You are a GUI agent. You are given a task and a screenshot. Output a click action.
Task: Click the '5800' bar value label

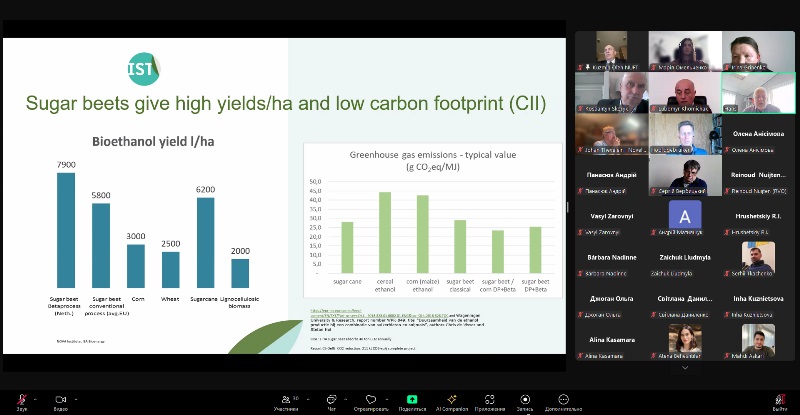(x=101, y=195)
